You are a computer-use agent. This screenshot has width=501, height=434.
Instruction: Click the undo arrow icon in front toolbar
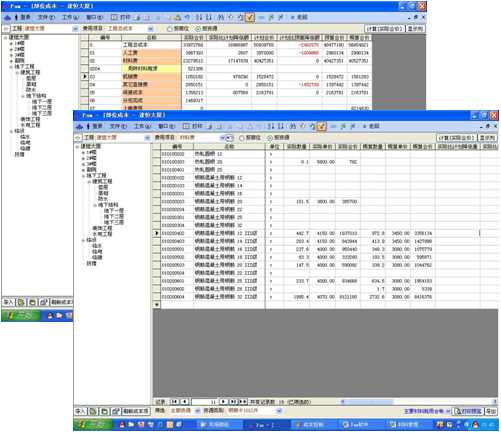click(x=312, y=127)
